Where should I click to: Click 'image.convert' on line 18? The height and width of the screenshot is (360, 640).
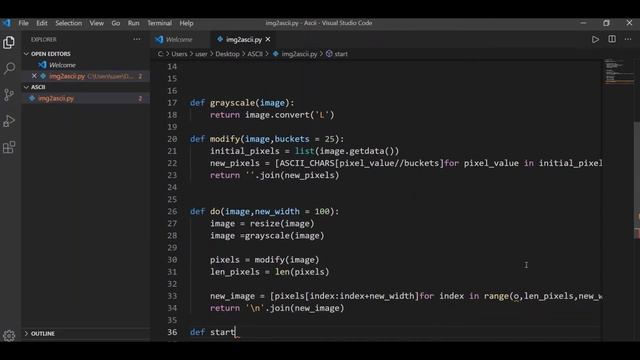click(277, 115)
